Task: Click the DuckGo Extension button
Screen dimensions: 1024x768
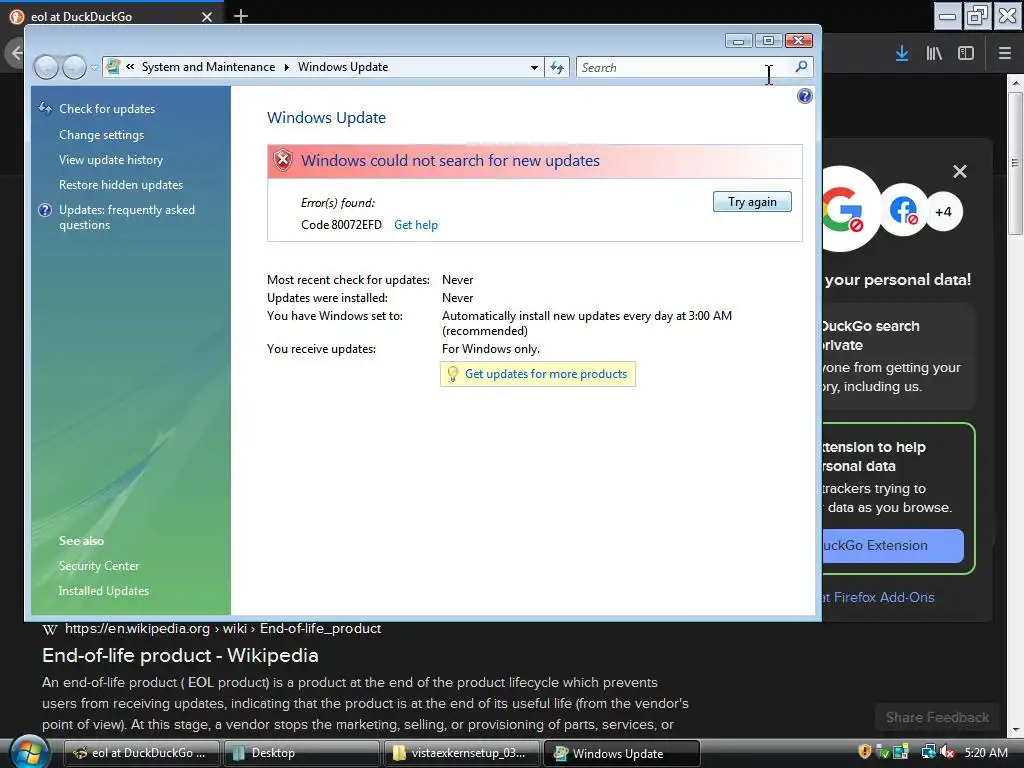Action: [x=892, y=546]
